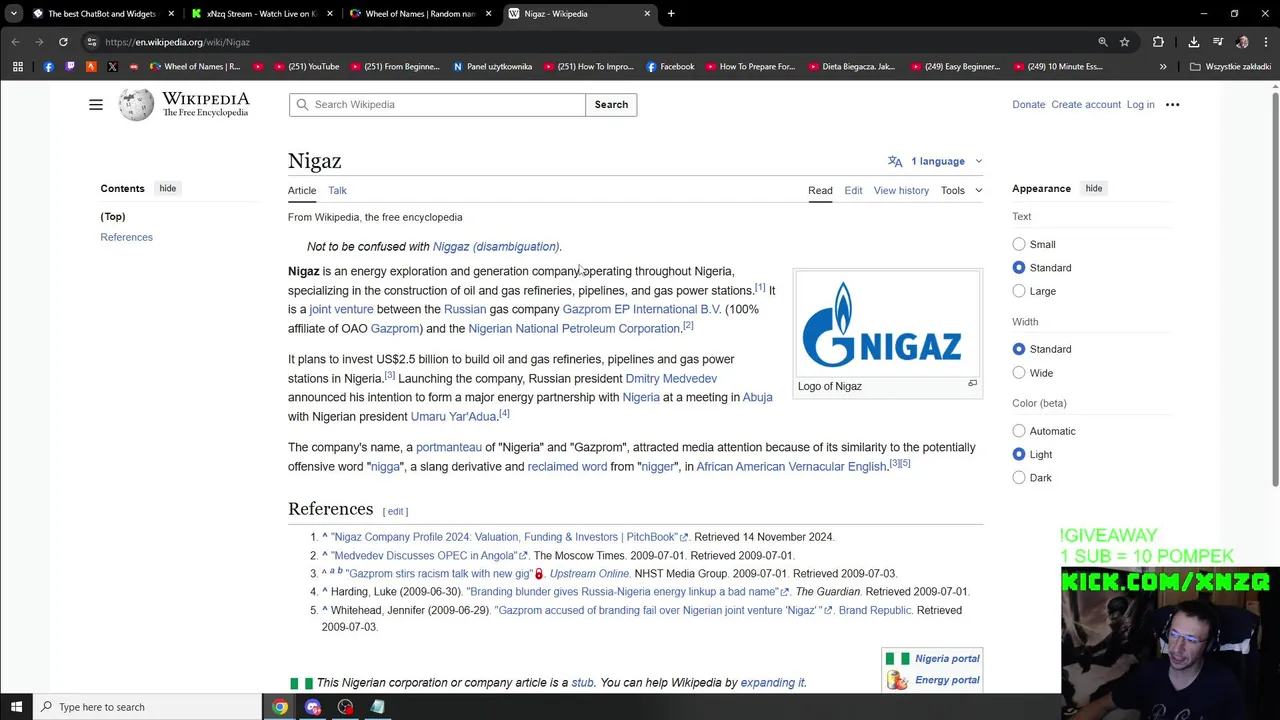Click the Wikipedia globe logo
This screenshot has width=1280, height=720.
pyautogui.click(x=136, y=104)
